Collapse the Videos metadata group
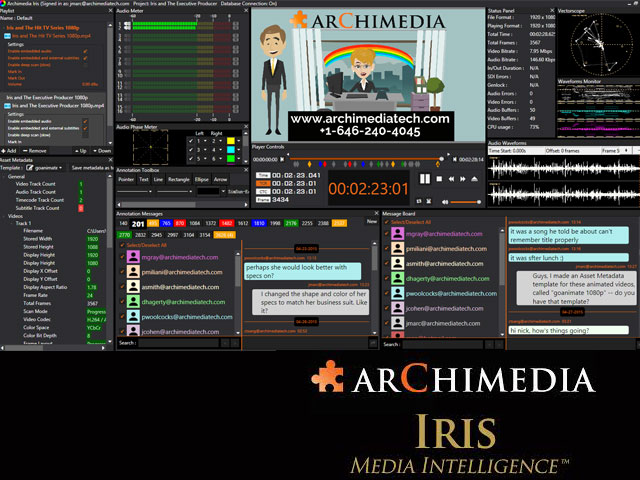Viewport: 640px width, 480px height. coord(4,216)
